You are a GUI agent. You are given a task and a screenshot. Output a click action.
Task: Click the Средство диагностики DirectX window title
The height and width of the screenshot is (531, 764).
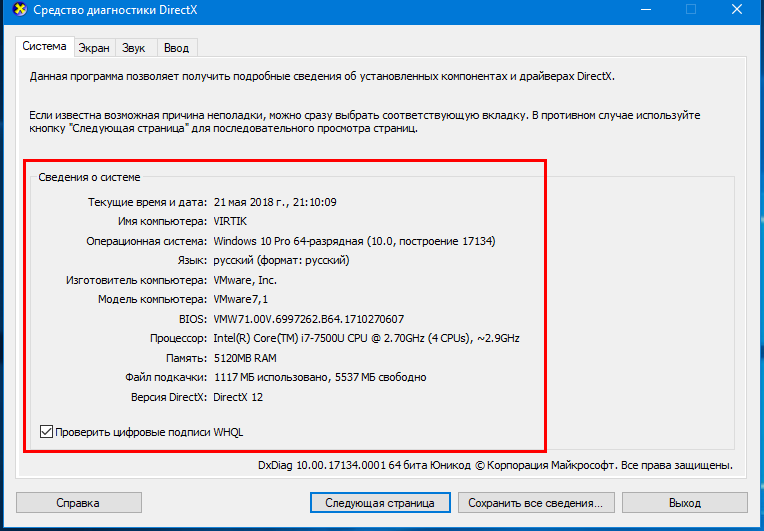point(115,10)
